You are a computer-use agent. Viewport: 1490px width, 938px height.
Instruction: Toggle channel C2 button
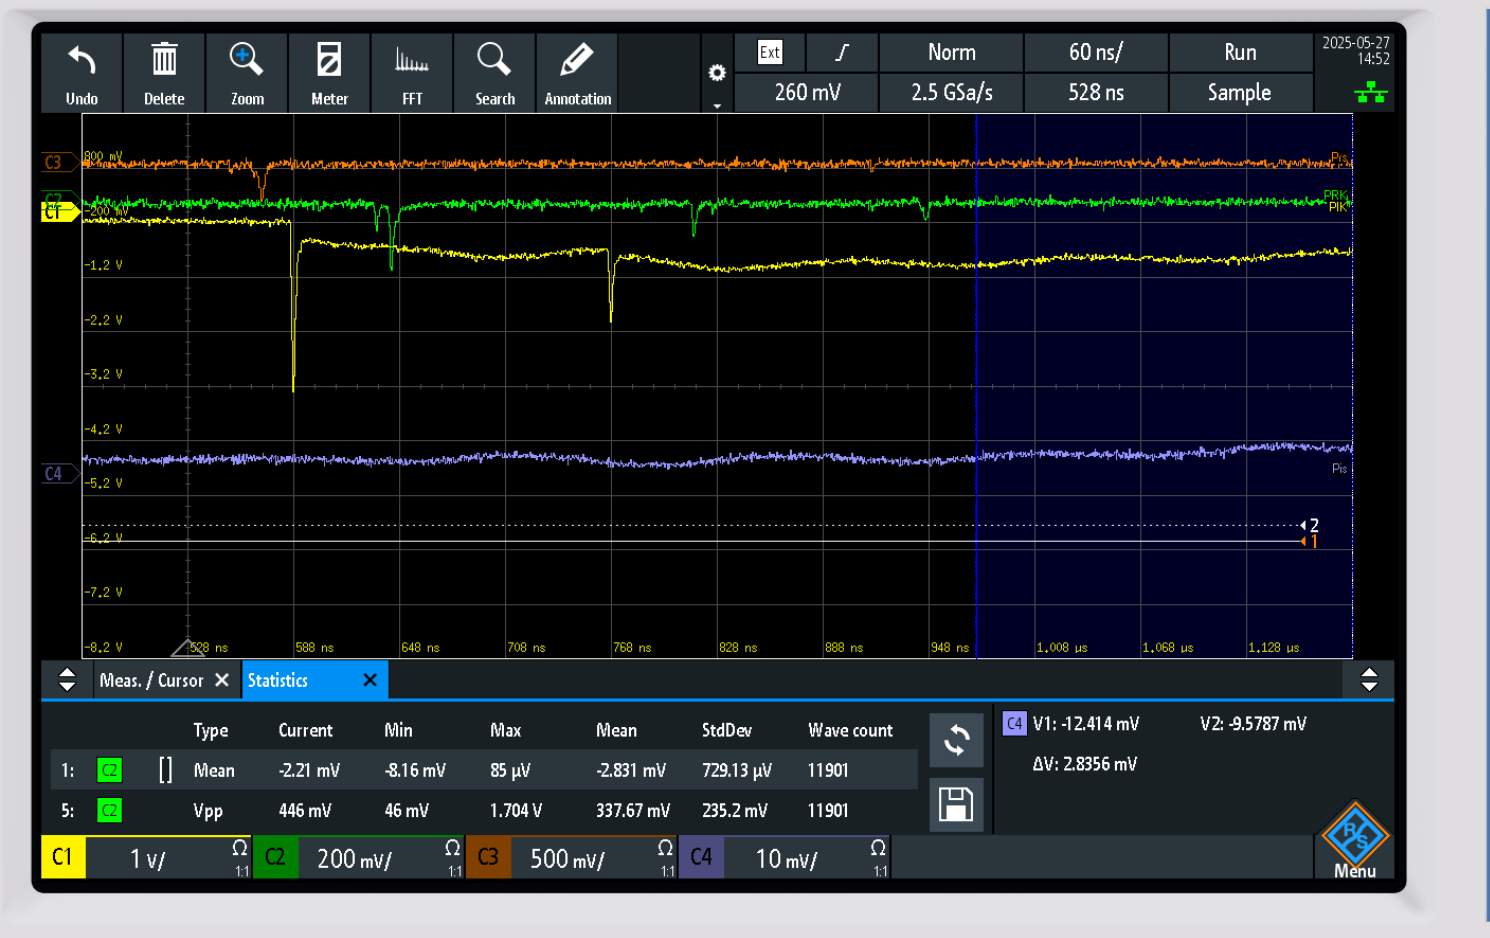276,858
